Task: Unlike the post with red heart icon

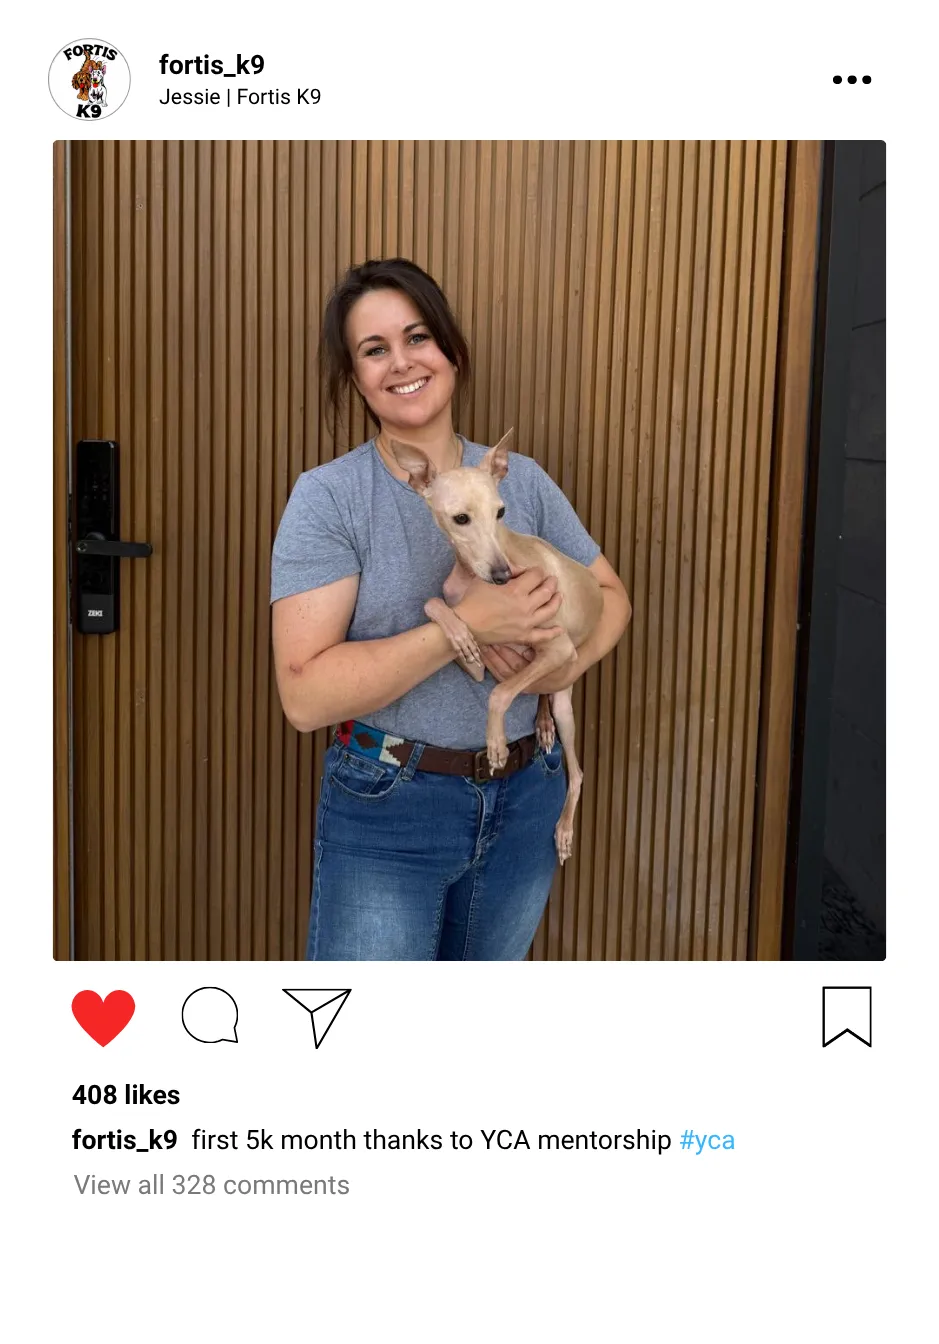Action: click(x=103, y=1017)
